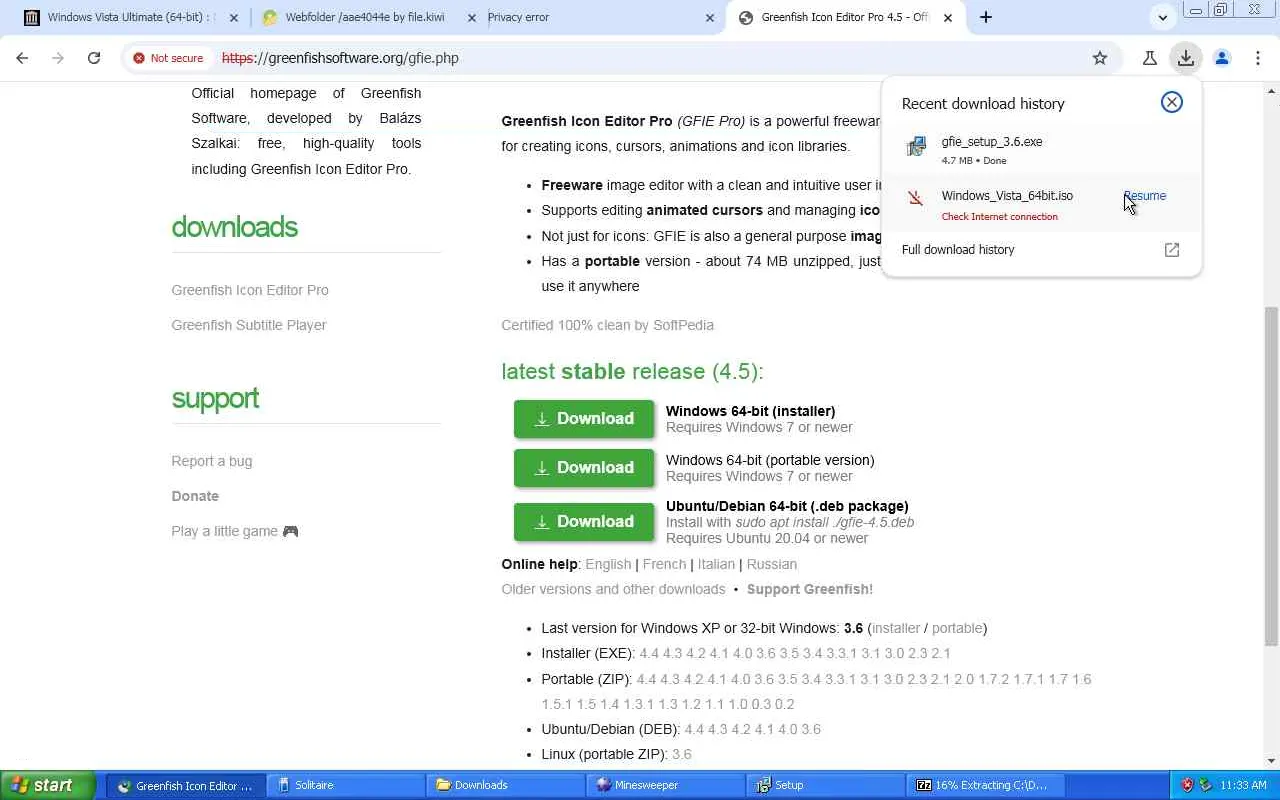Download the Windows 64-bit installer
Screen dimensions: 1280x800
pyautogui.click(x=584, y=419)
